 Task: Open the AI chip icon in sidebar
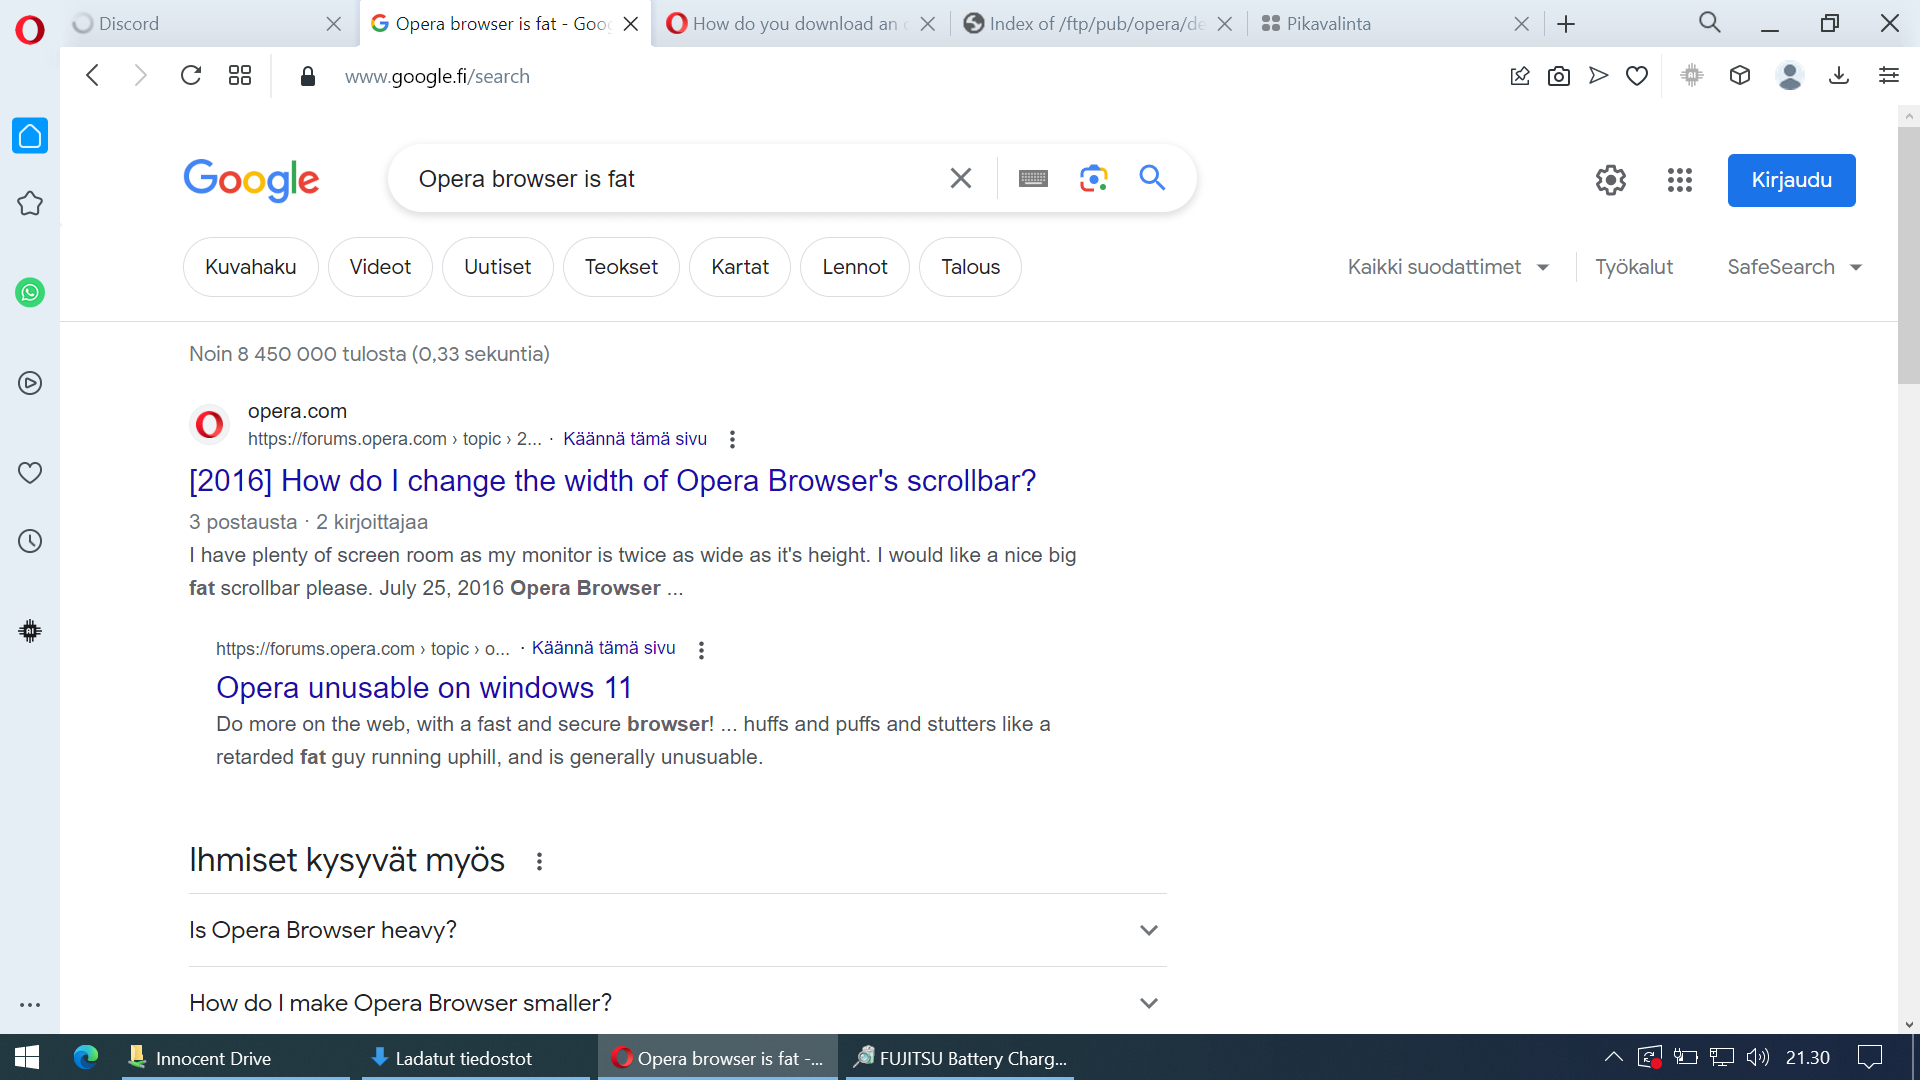pyautogui.click(x=30, y=631)
